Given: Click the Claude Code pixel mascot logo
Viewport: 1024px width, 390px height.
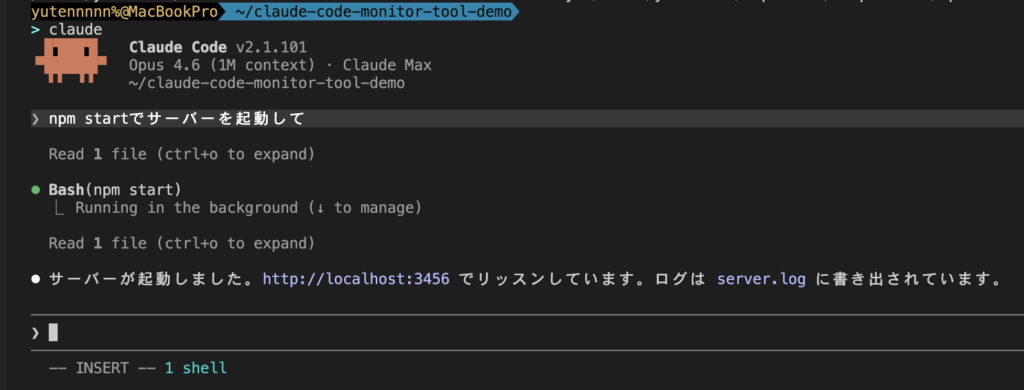Looking at the screenshot, I should 71,61.
